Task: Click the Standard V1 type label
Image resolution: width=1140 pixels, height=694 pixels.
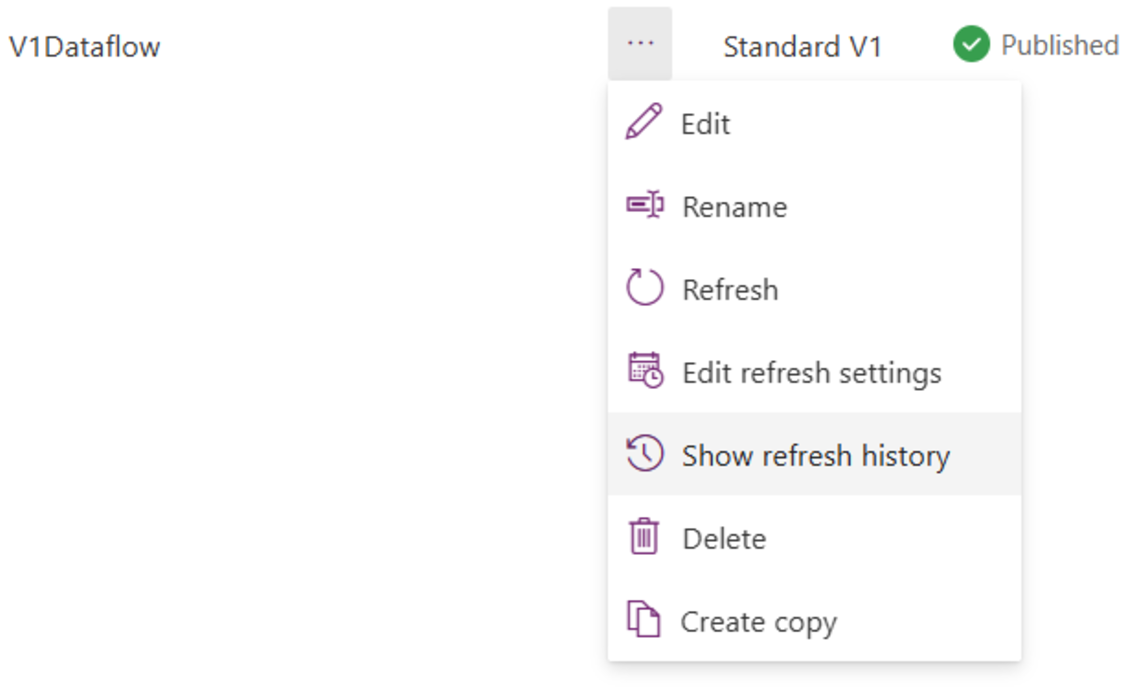Action: point(802,46)
